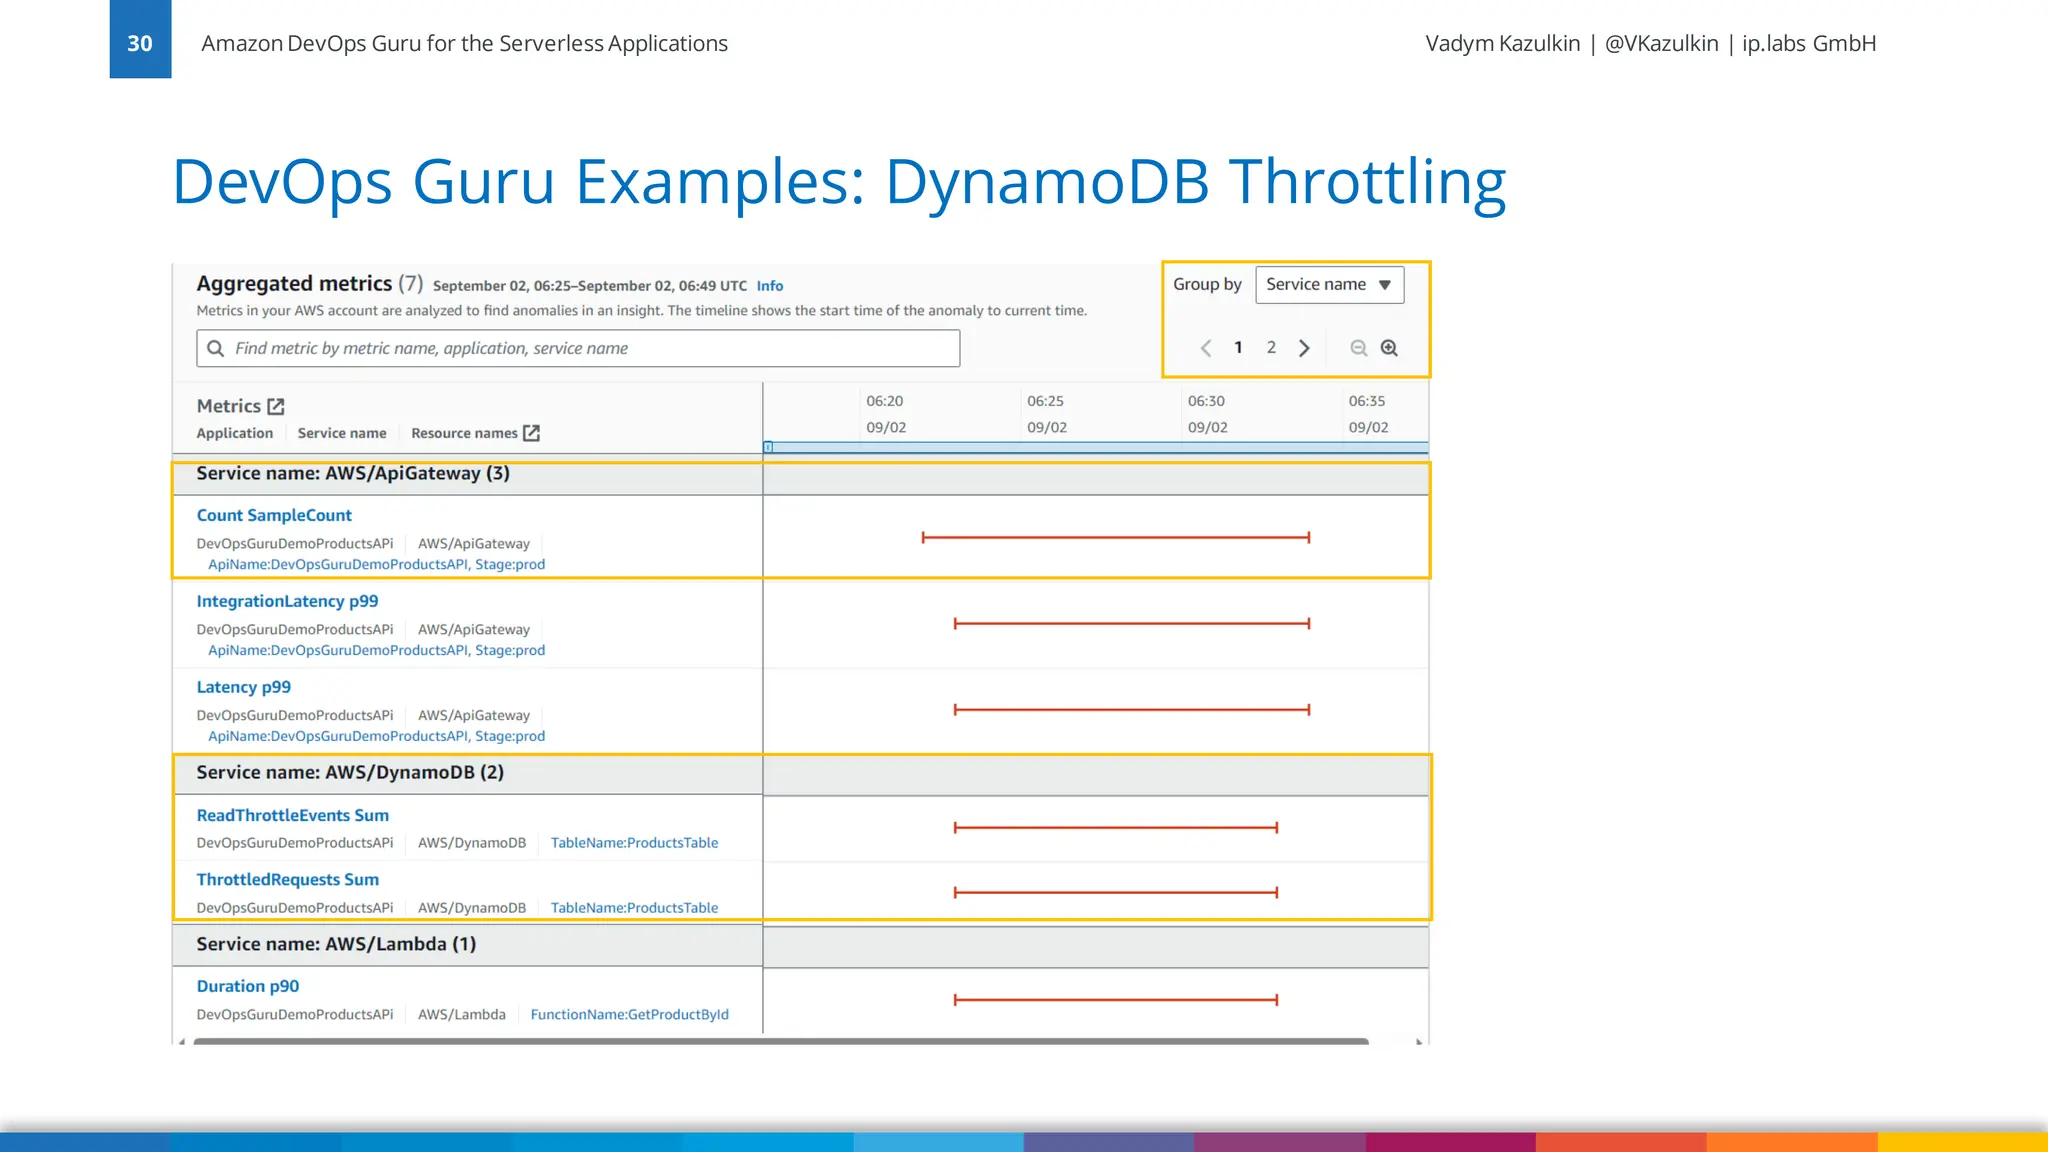
Task: Open the Group by Service name dropdown
Action: tap(1329, 285)
